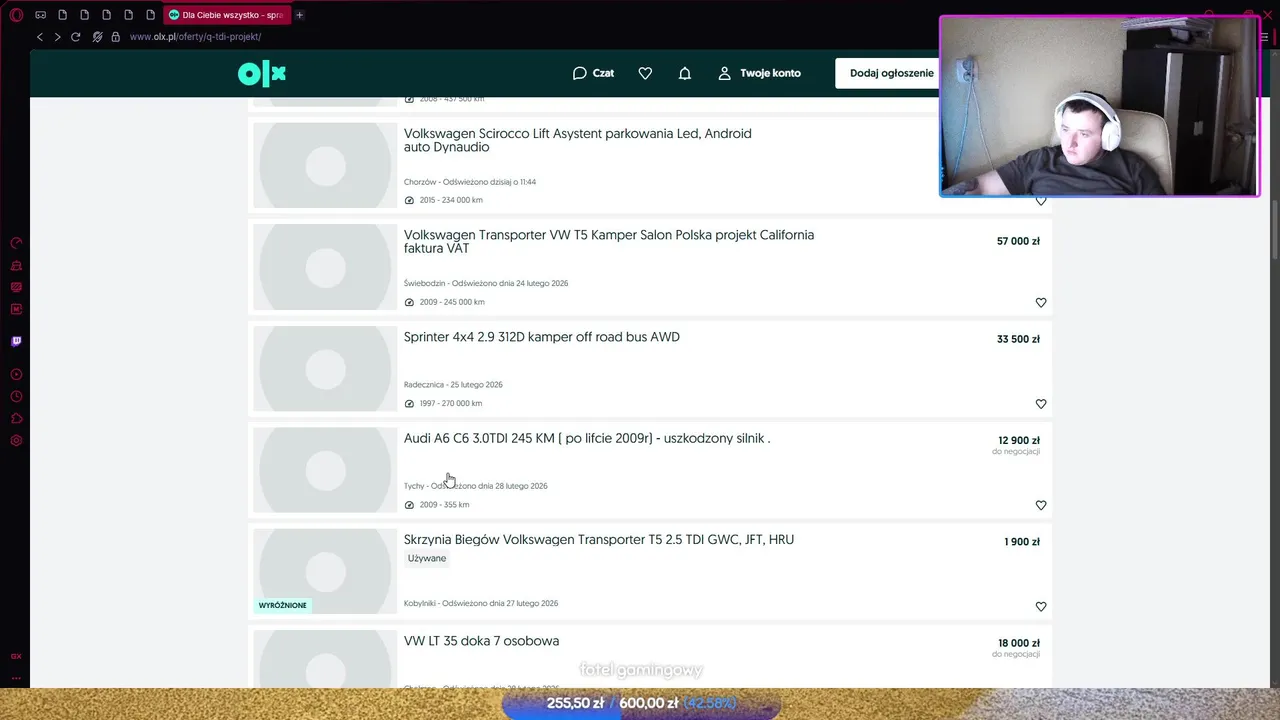Click the Volkswagen Scirocco listing thumbnail
1280x720 pixels.
[x=325, y=165]
